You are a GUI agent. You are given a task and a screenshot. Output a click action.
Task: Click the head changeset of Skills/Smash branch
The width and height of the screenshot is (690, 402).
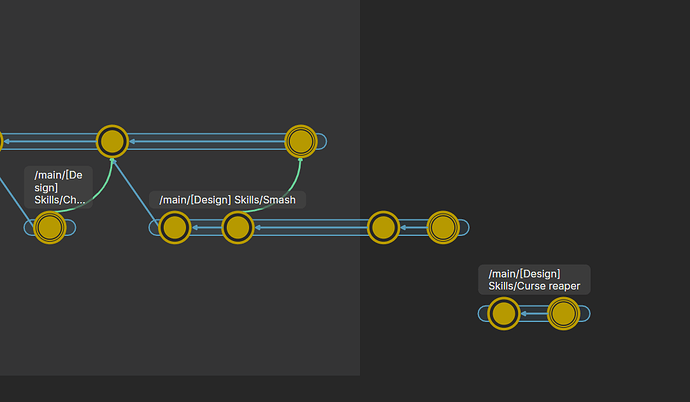click(443, 227)
